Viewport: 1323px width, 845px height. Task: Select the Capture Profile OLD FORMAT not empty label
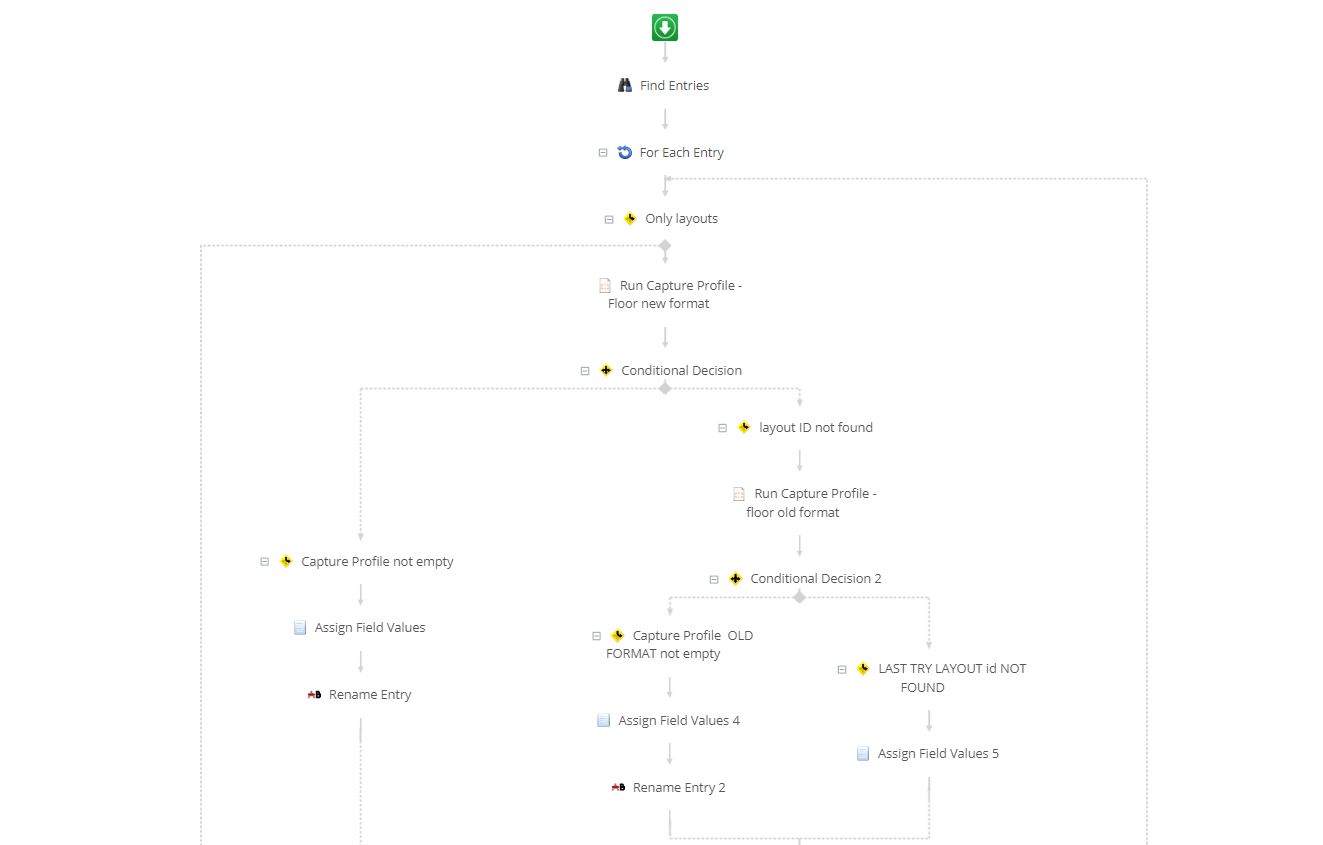pyautogui.click(x=680, y=644)
